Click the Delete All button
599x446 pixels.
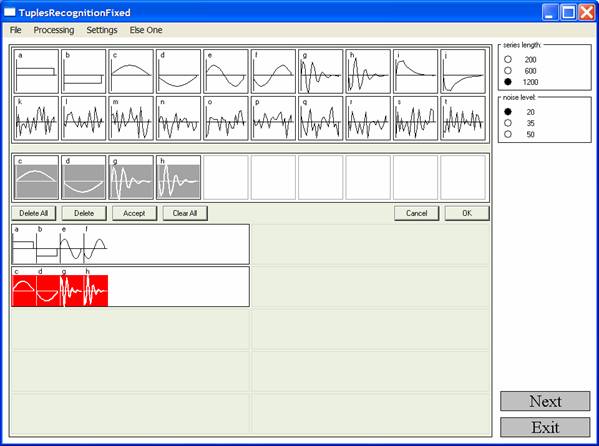[x=34, y=213]
